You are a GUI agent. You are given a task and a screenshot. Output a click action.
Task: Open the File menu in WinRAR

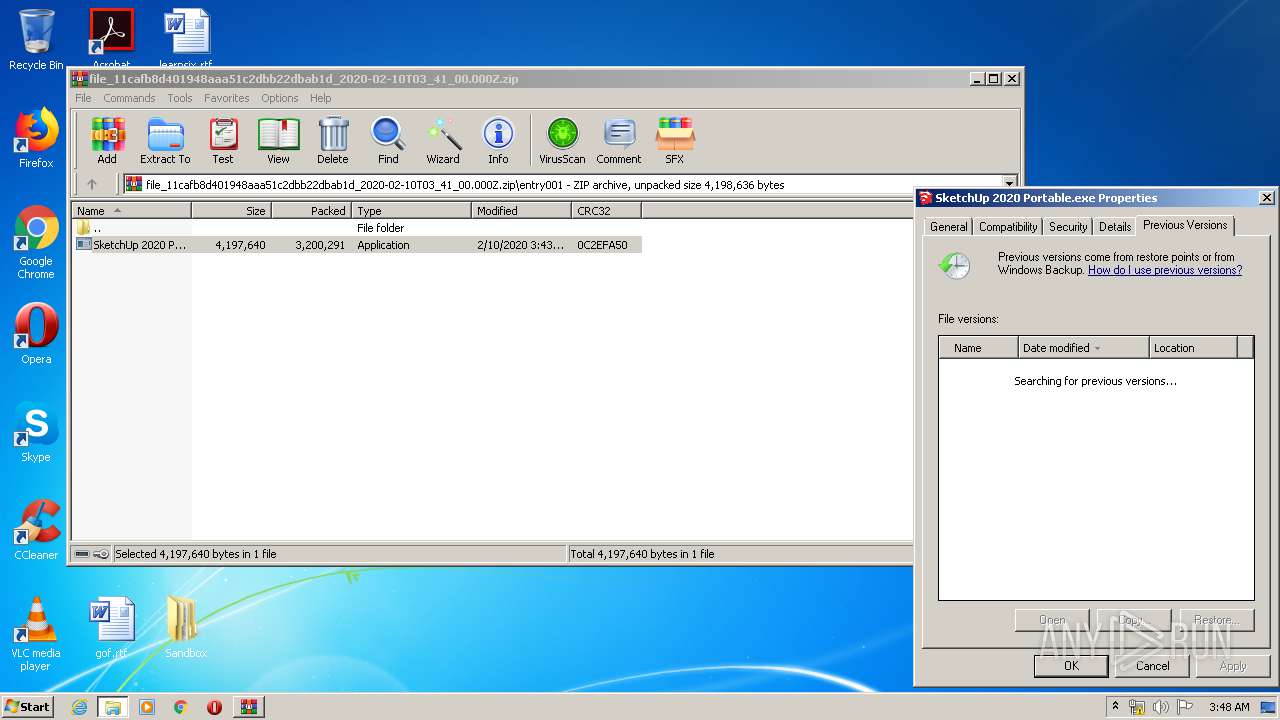pos(83,98)
